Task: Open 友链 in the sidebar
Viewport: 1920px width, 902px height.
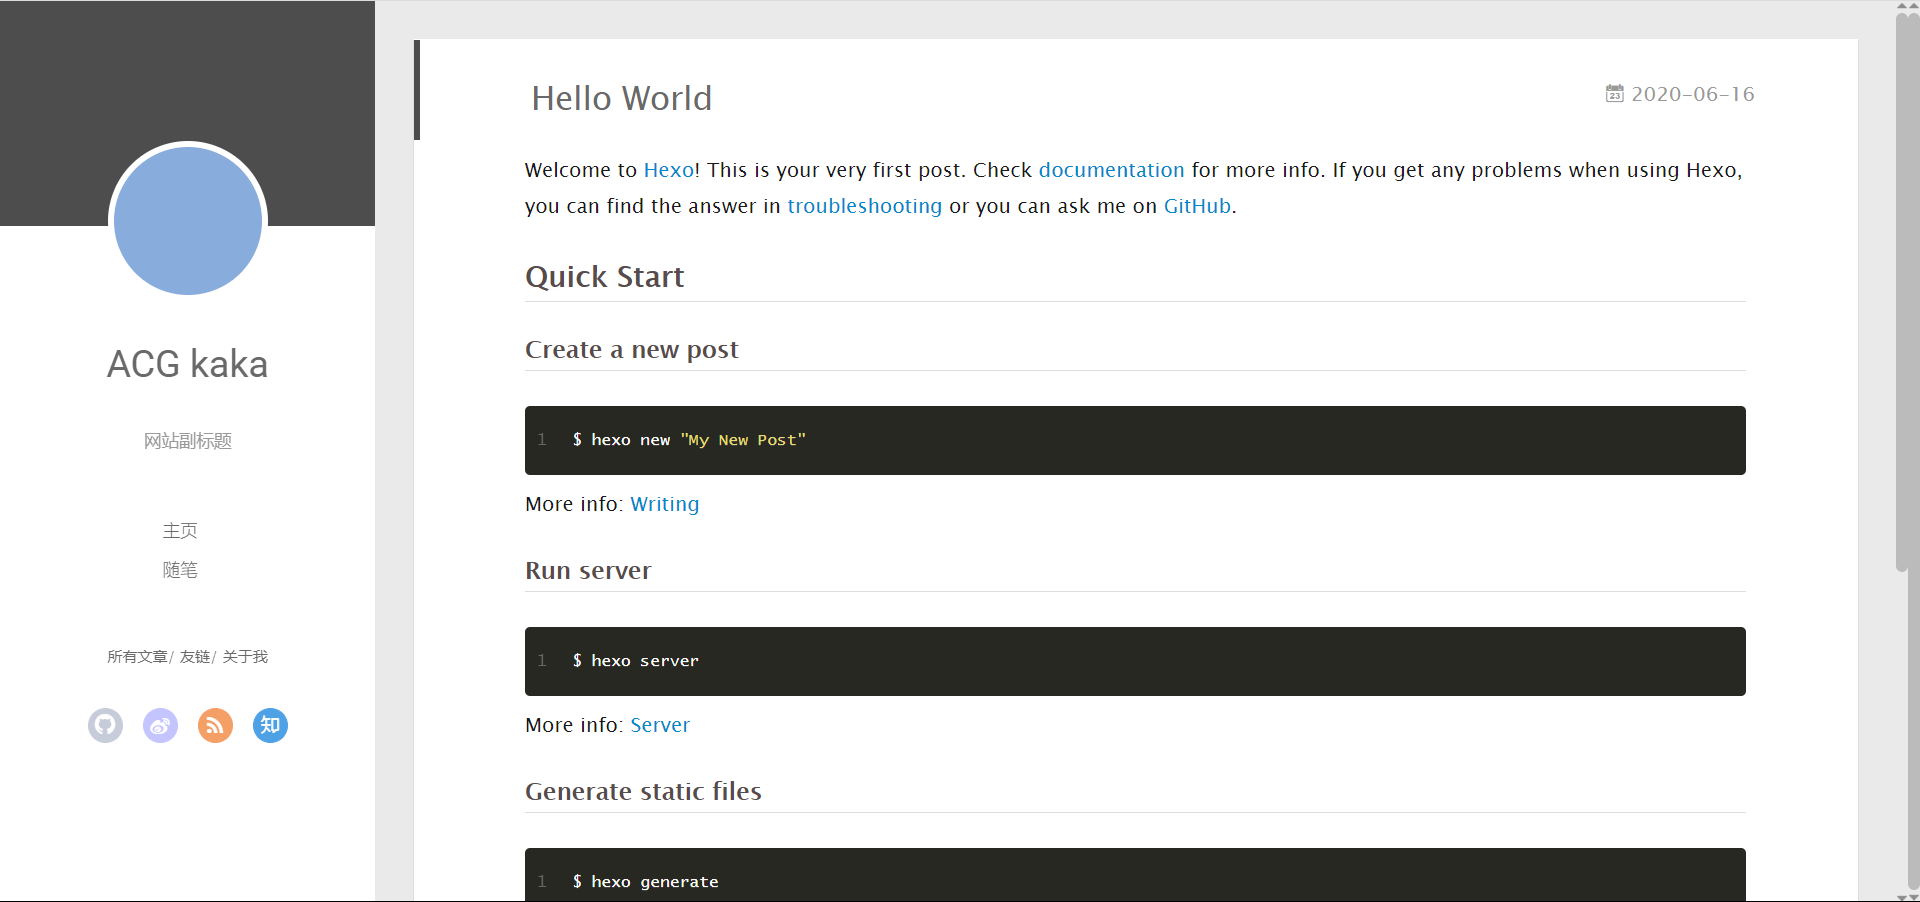Action: pyautogui.click(x=195, y=657)
